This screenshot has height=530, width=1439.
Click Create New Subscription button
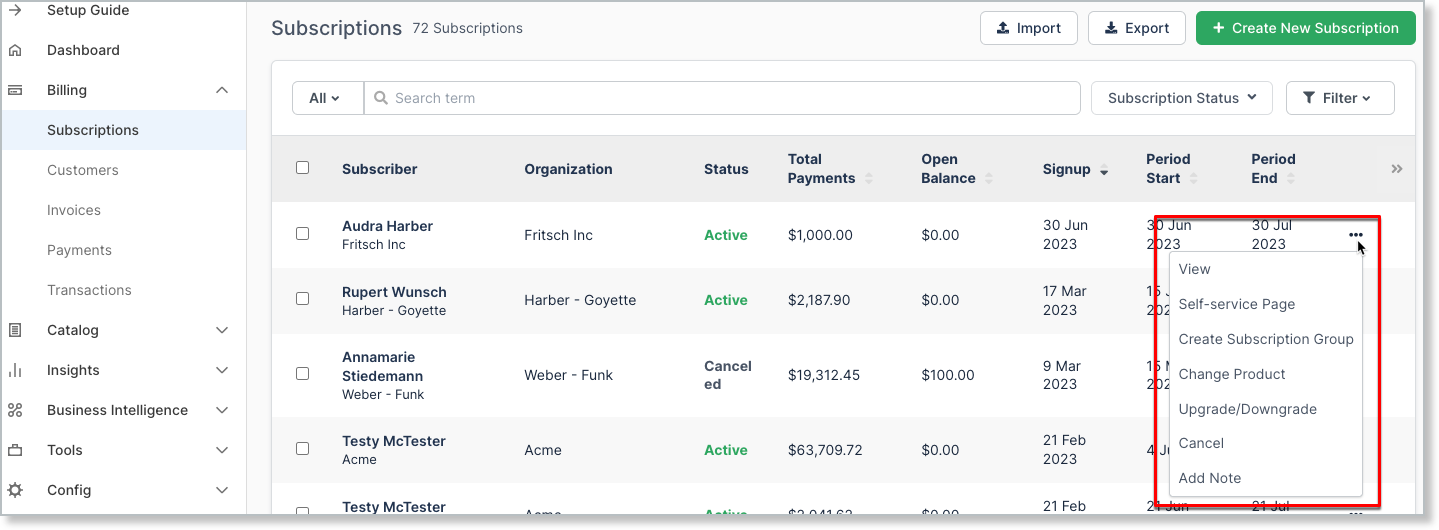pyautogui.click(x=1305, y=28)
